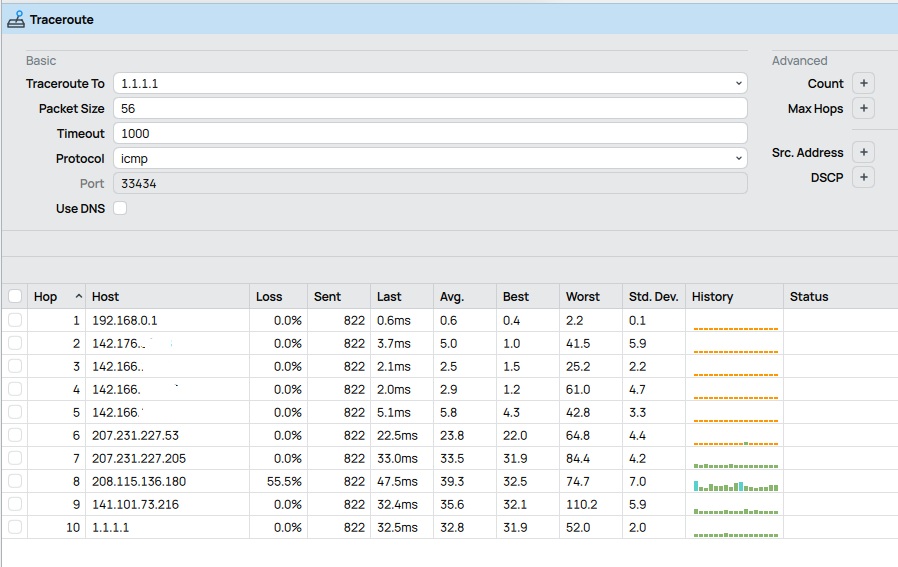Click the Traceroute title icon
Screen dimensions: 898x567
pyautogui.click(x=15, y=19)
